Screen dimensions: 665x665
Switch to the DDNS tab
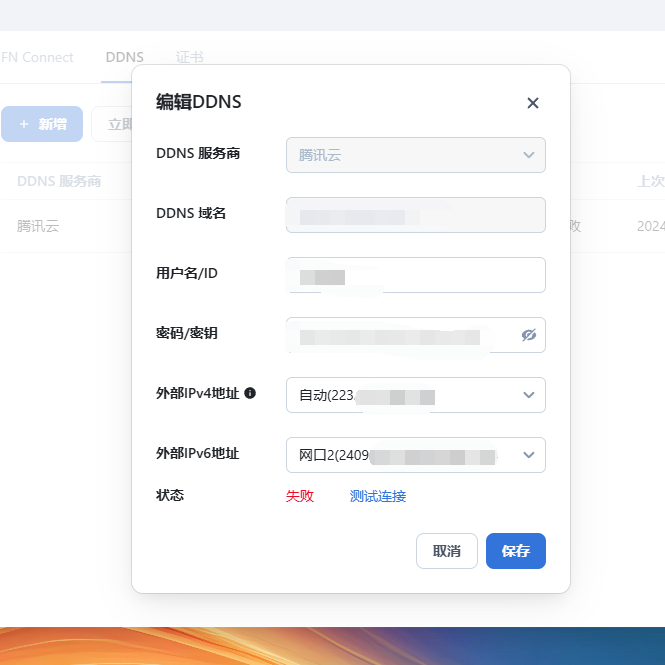click(124, 57)
